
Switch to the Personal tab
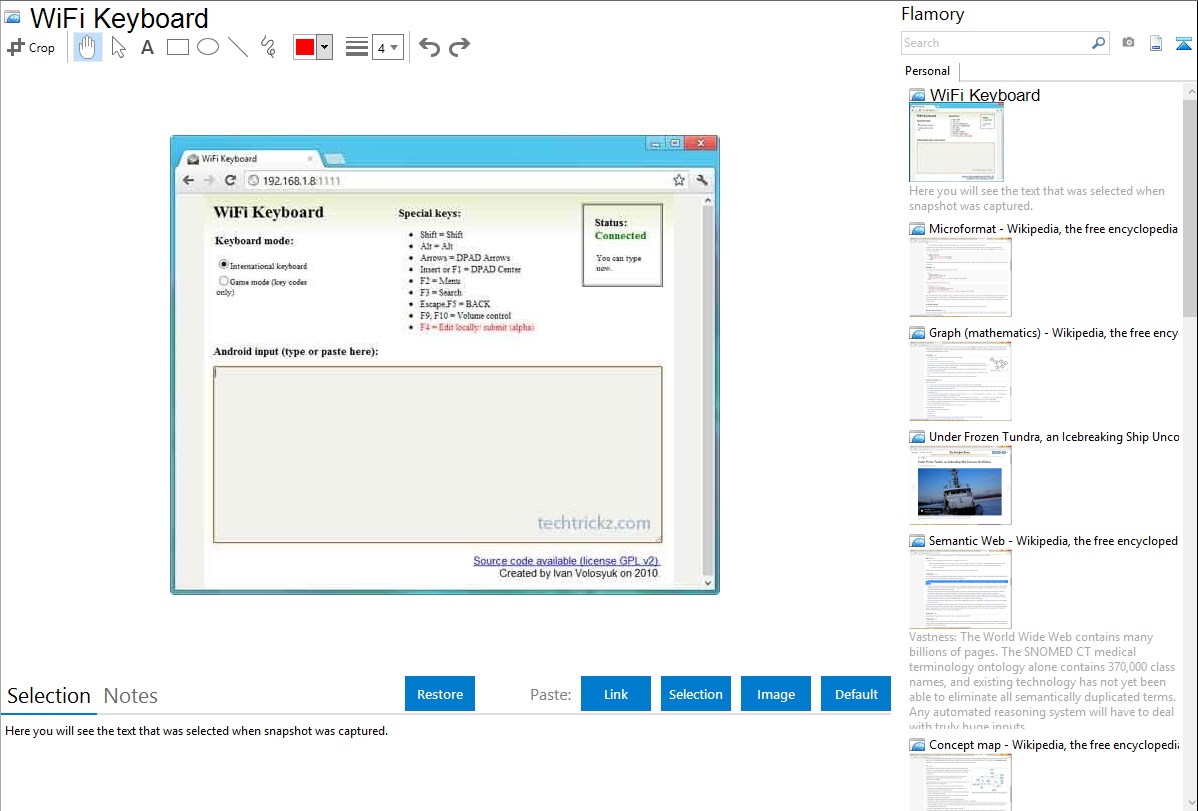click(927, 70)
